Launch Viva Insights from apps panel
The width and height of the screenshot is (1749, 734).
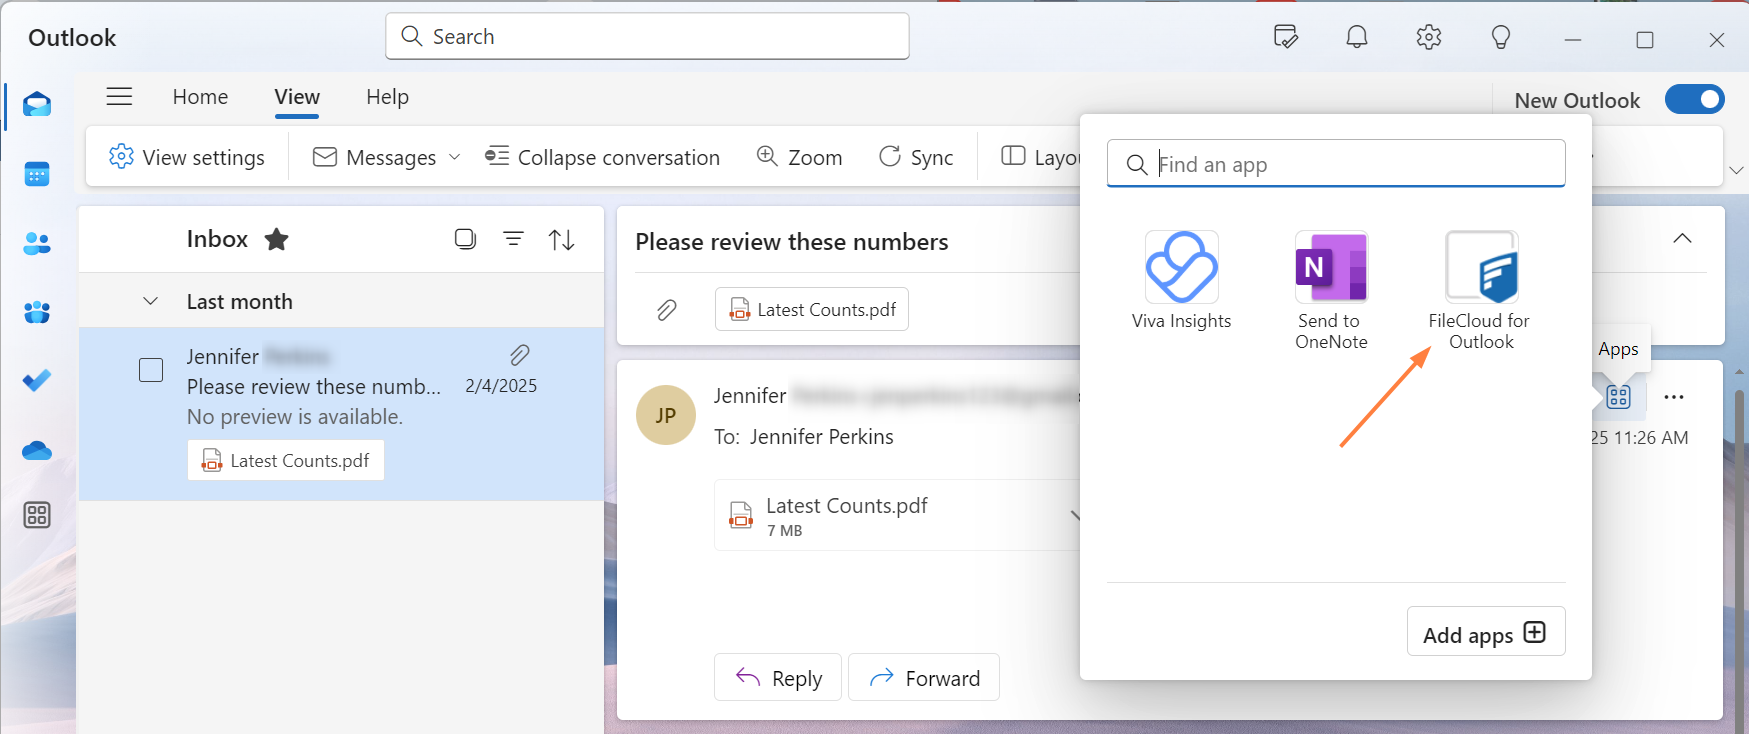pos(1181,268)
